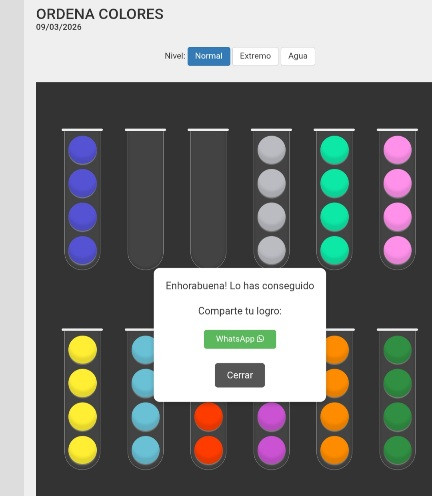Share the result via the WhatsApp button

point(240,339)
